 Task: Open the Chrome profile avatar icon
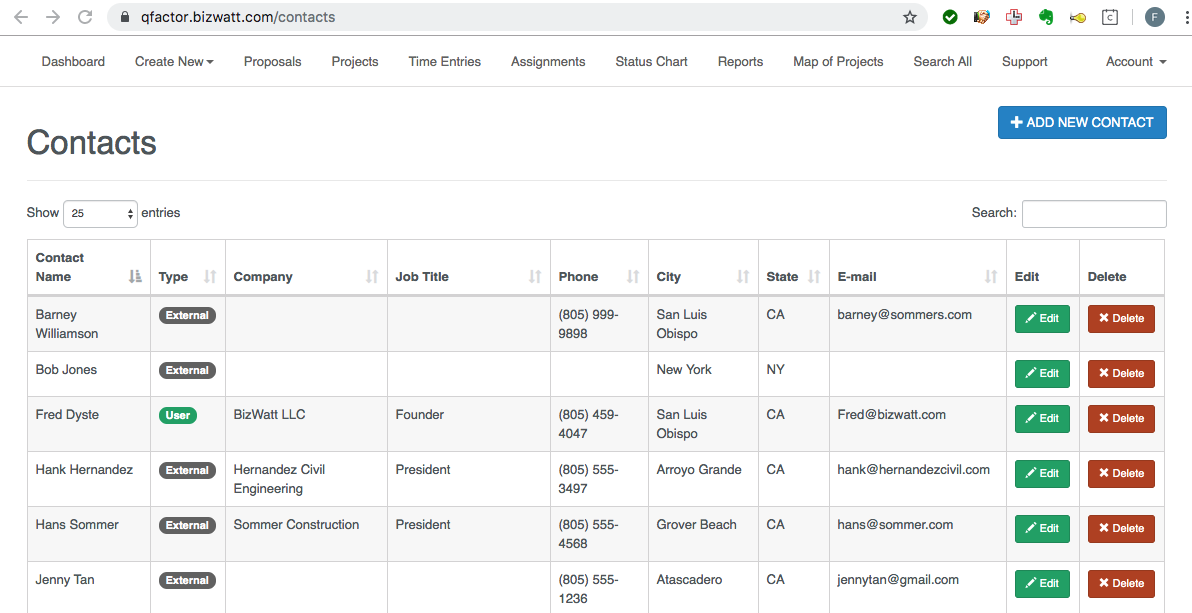pyautogui.click(x=1155, y=17)
